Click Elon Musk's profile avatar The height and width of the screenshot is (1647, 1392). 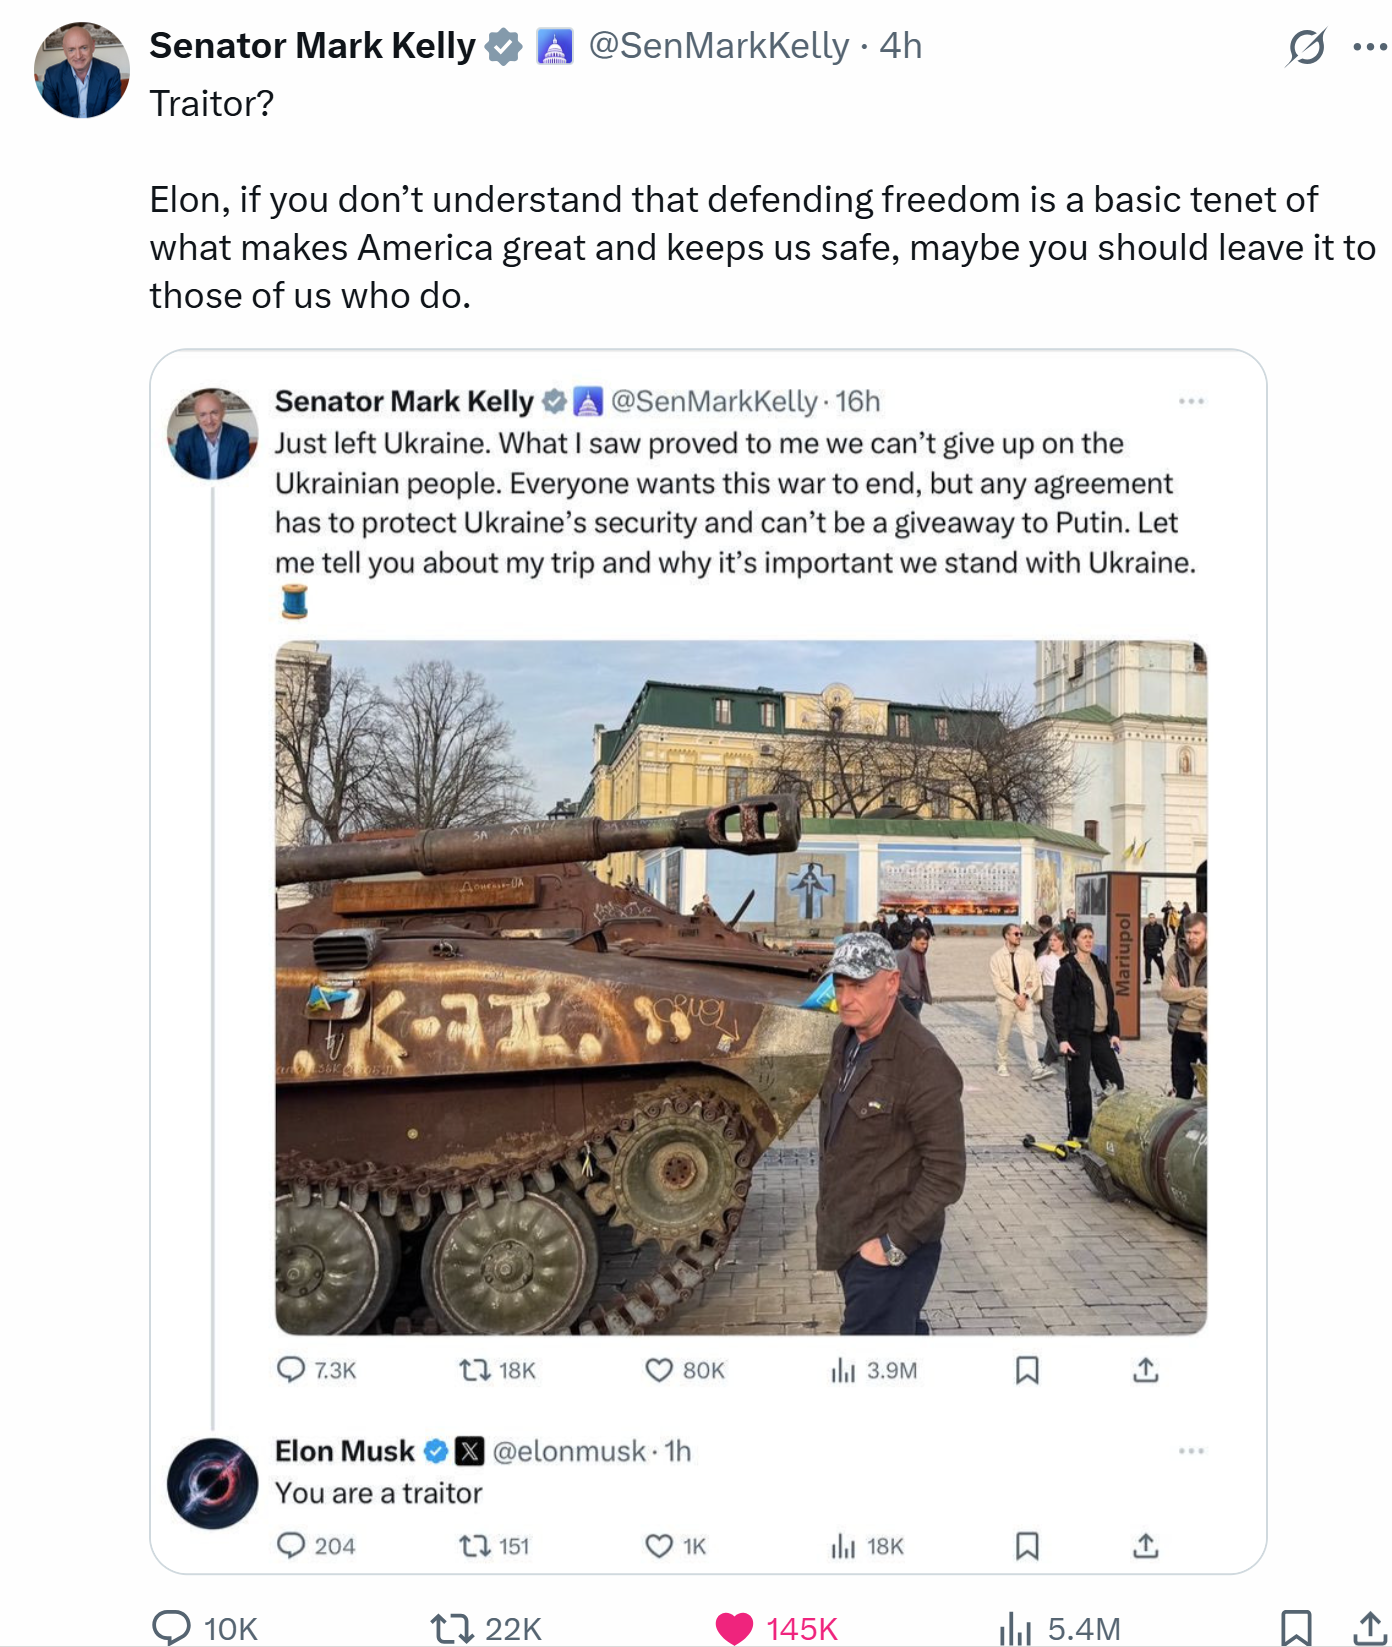coord(212,1483)
